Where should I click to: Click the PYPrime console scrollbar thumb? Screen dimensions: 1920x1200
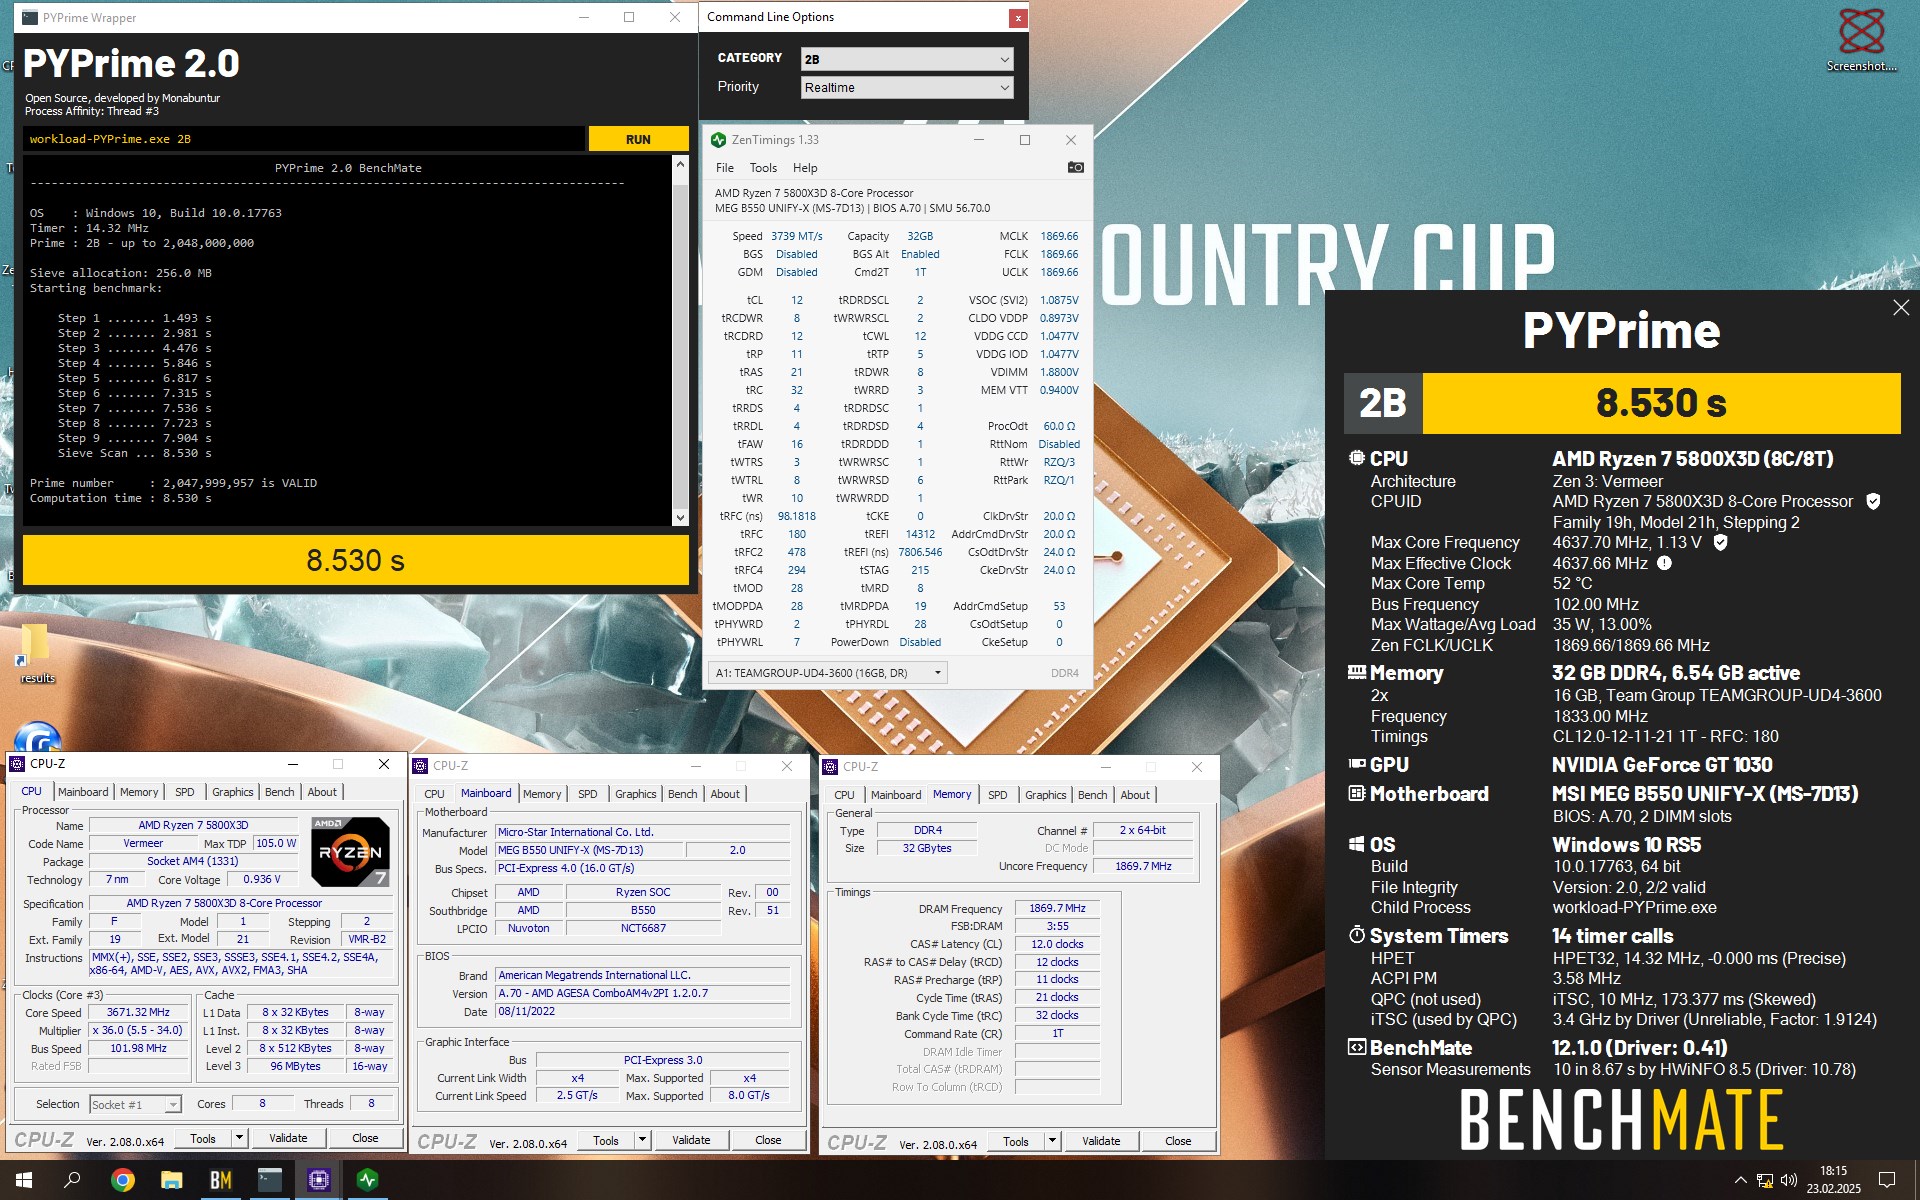coord(680,345)
